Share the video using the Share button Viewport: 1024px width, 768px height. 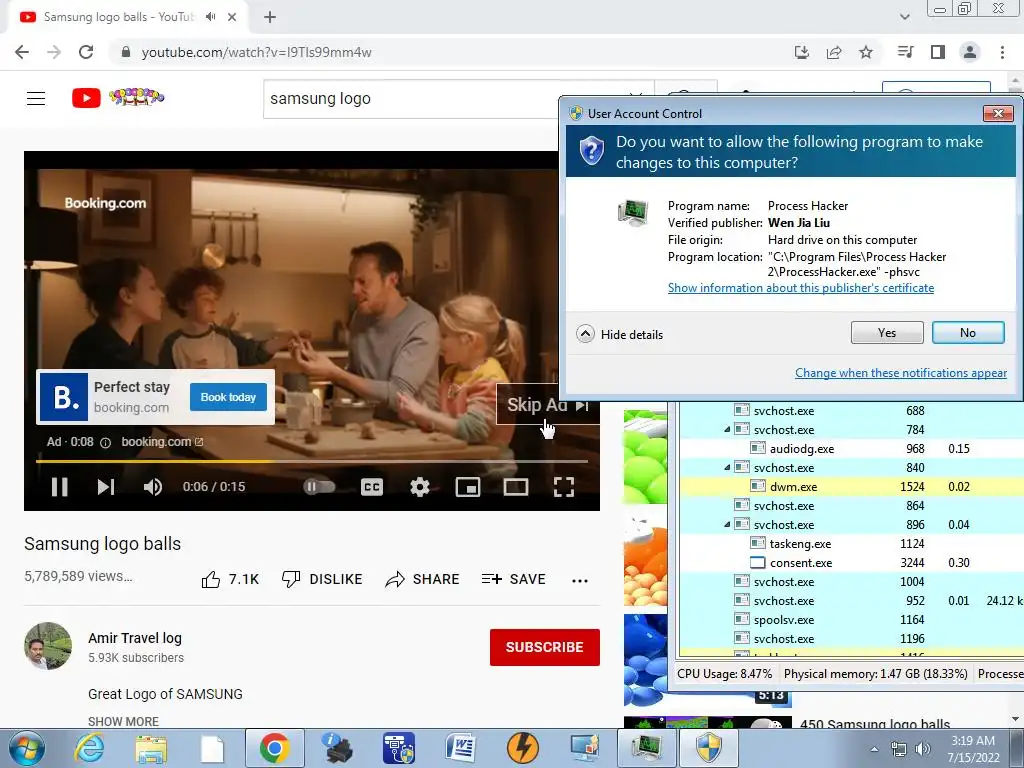[x=423, y=579]
